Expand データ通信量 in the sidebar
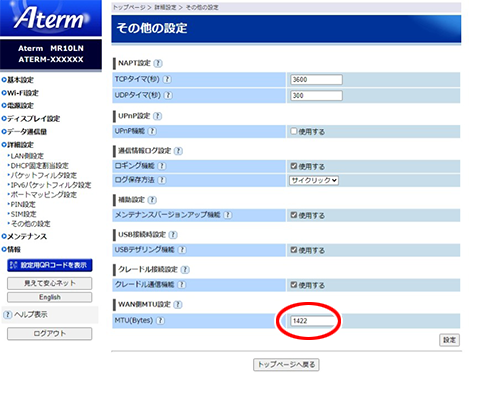The width and height of the screenshot is (500, 393). [24, 132]
